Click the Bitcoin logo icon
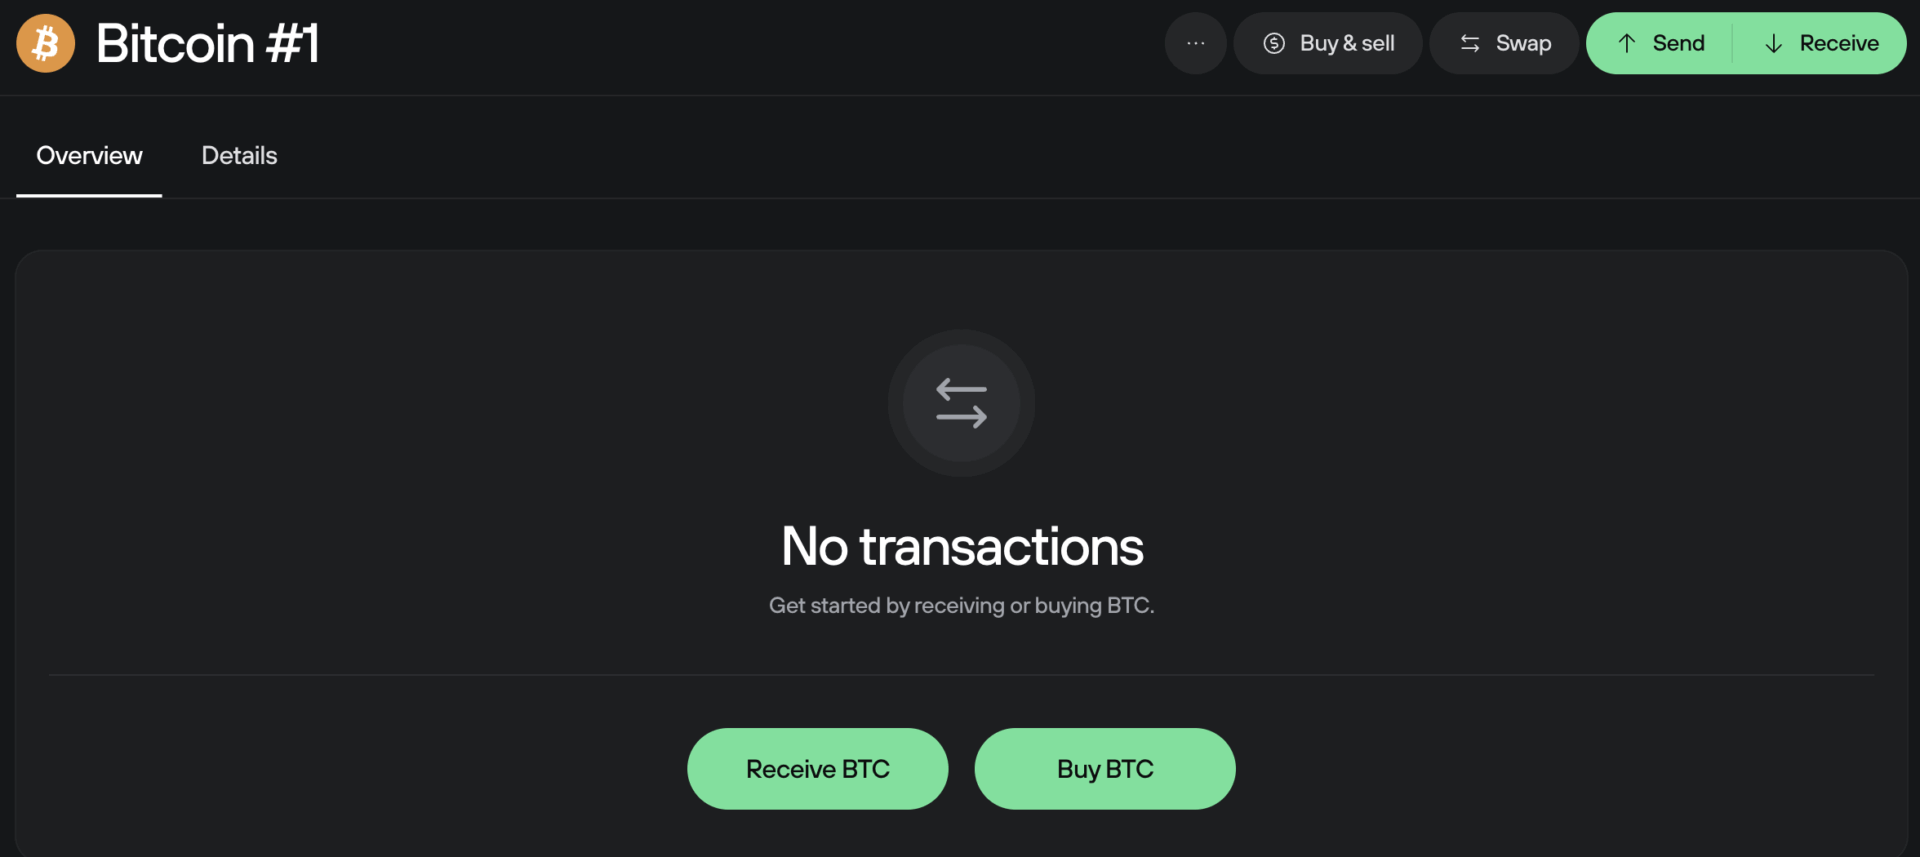This screenshot has width=1920, height=857. pos(45,43)
